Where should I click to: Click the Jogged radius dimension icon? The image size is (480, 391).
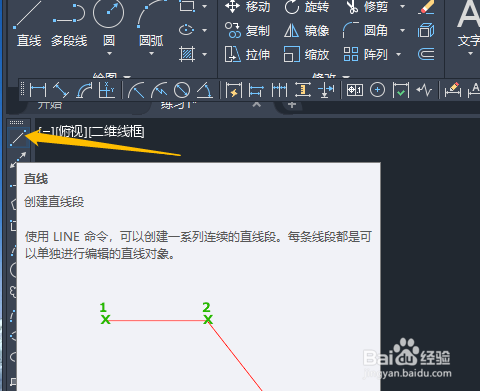[159, 90]
